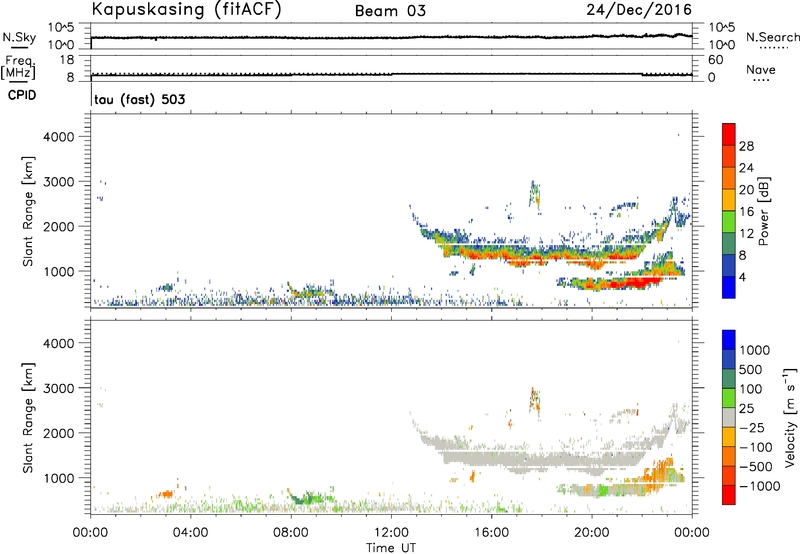This screenshot has height=554, width=800.
Task: Click the 'Freq. [MHz]' axis label
Action: point(18,67)
